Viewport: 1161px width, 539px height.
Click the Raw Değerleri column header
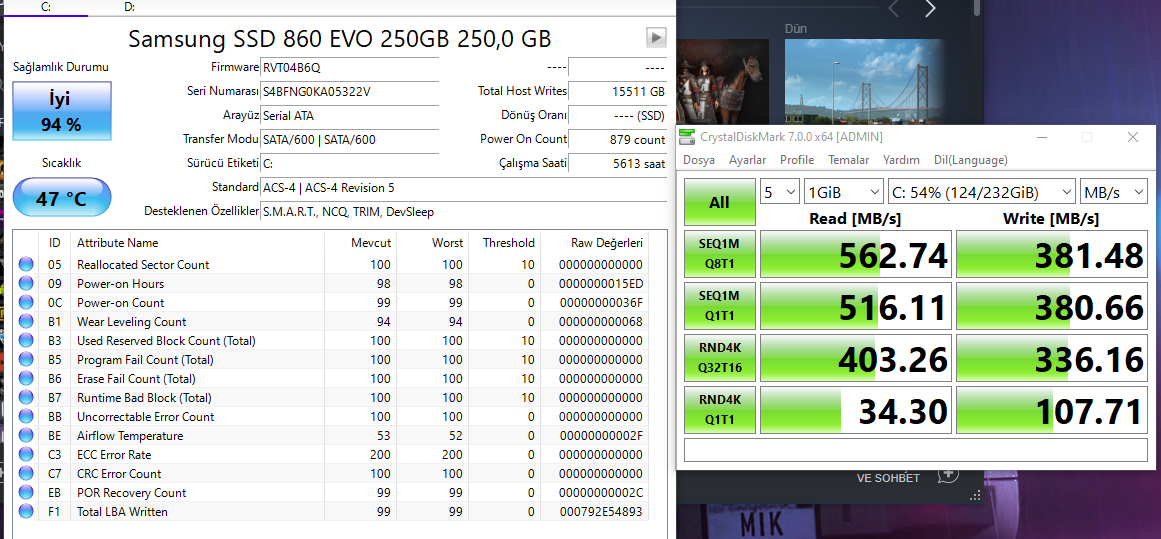(606, 243)
